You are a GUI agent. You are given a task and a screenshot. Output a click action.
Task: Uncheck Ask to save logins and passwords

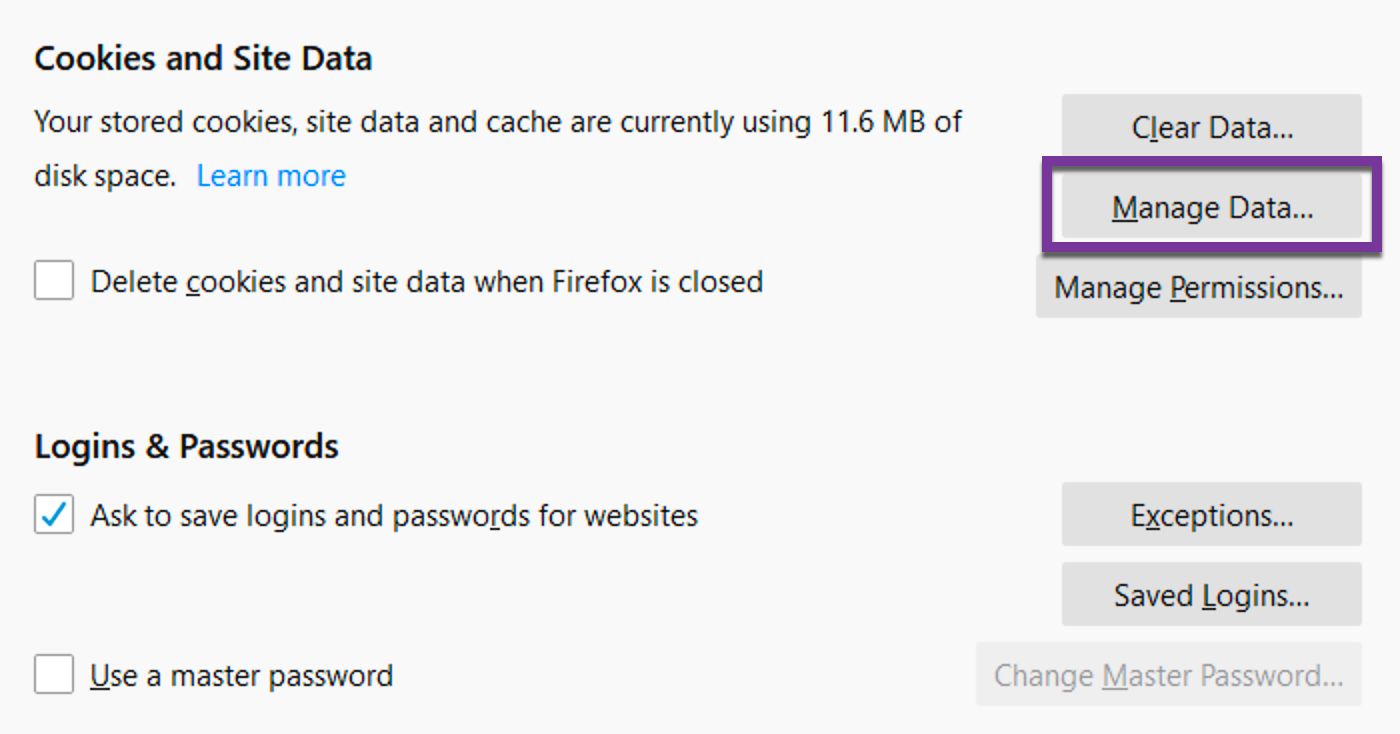[54, 516]
